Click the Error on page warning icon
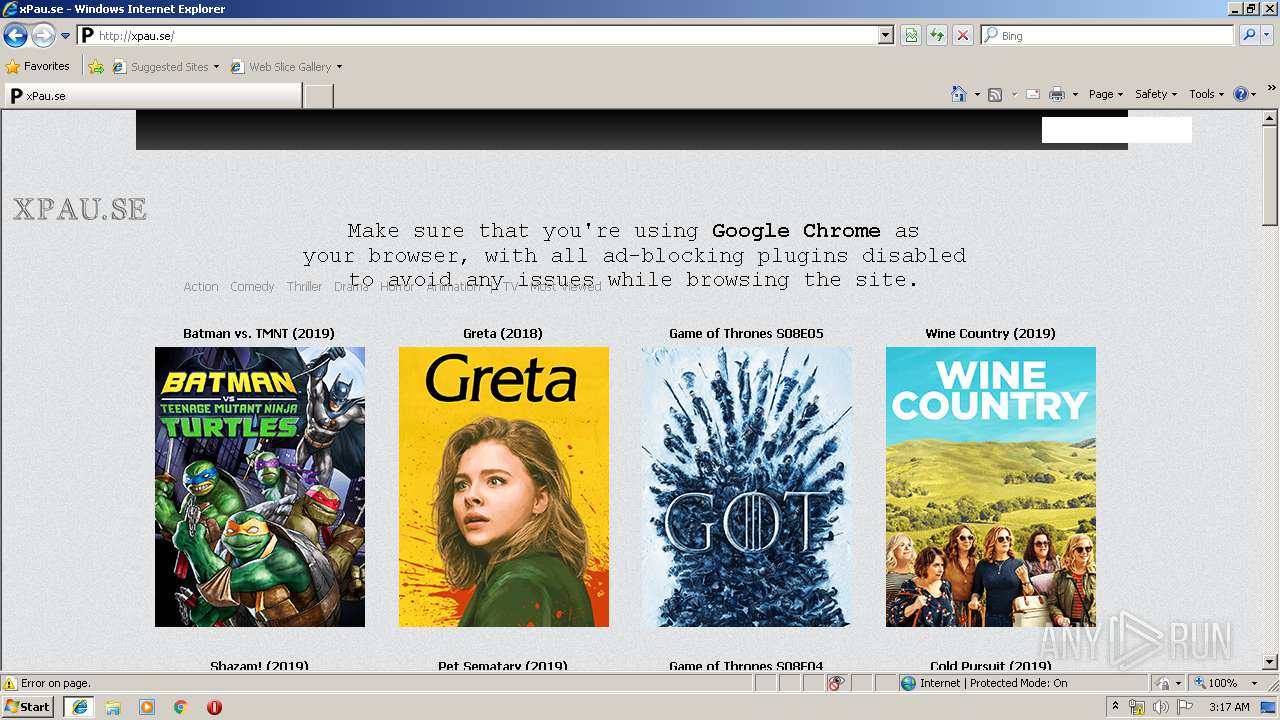This screenshot has width=1280, height=720. 10,683
